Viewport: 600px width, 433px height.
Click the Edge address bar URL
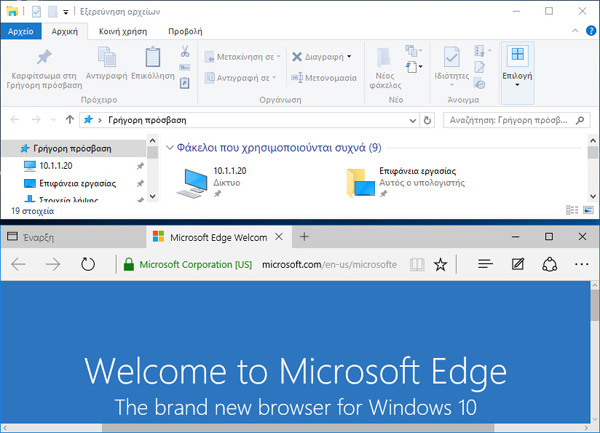[329, 264]
